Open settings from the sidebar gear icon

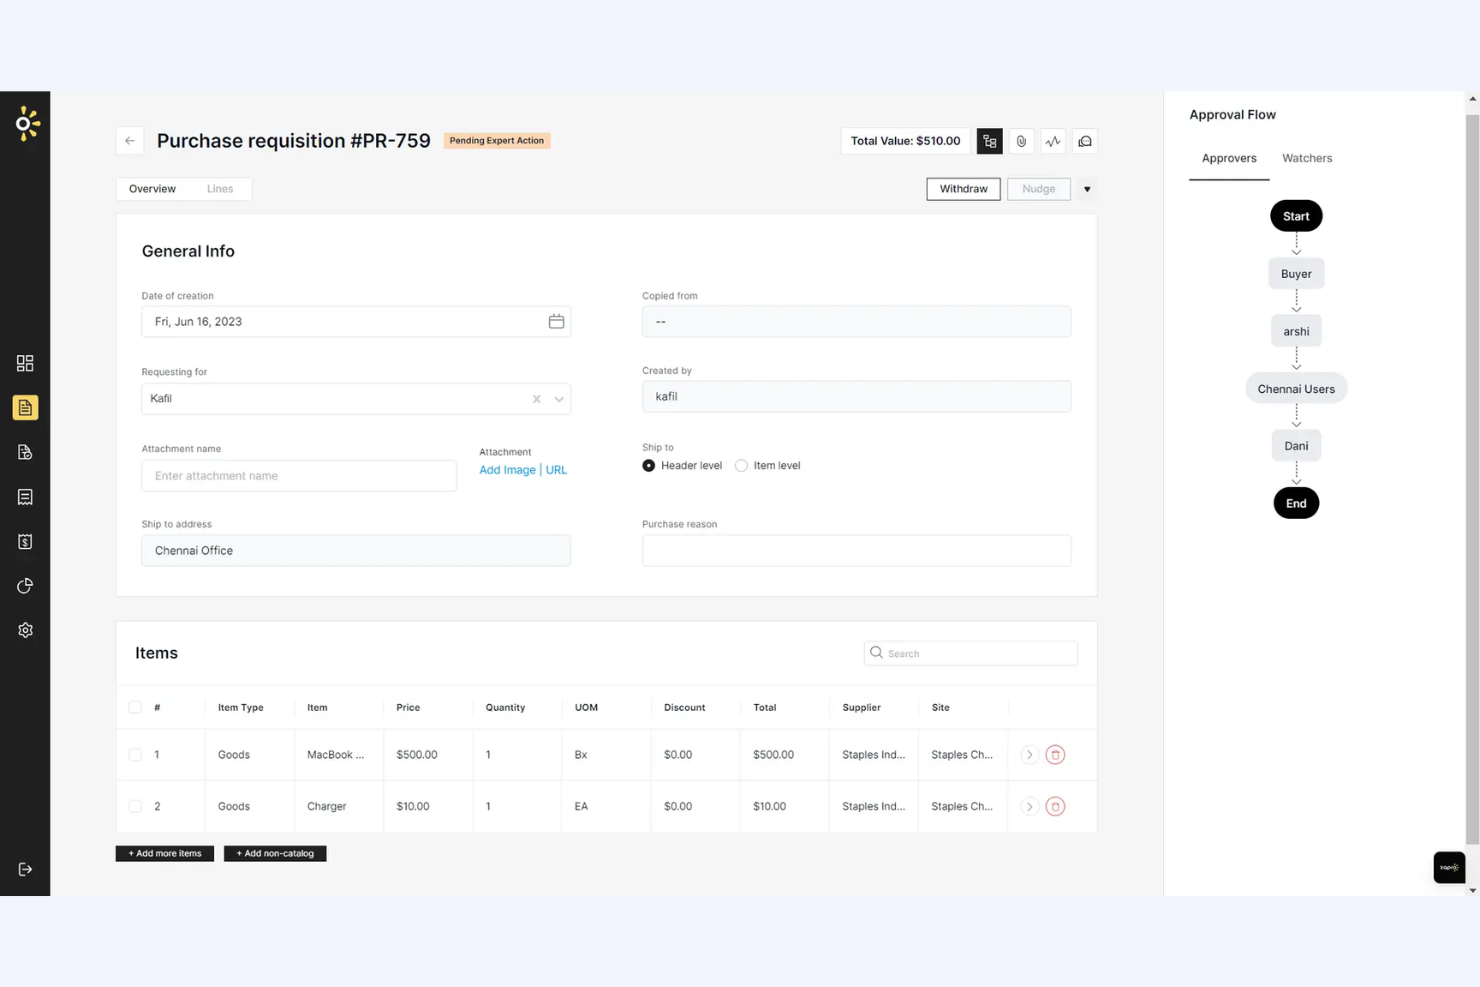(25, 629)
